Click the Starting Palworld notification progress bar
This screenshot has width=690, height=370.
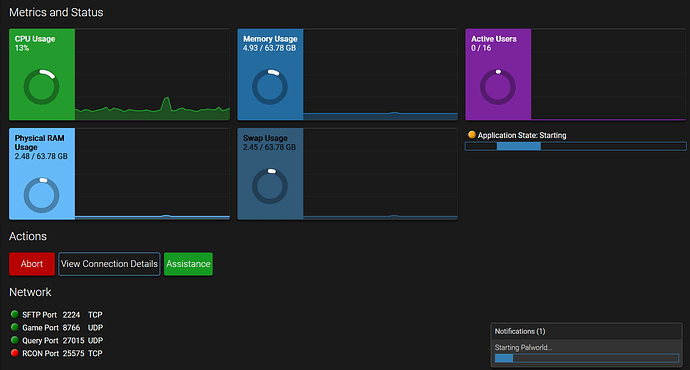[x=587, y=358]
